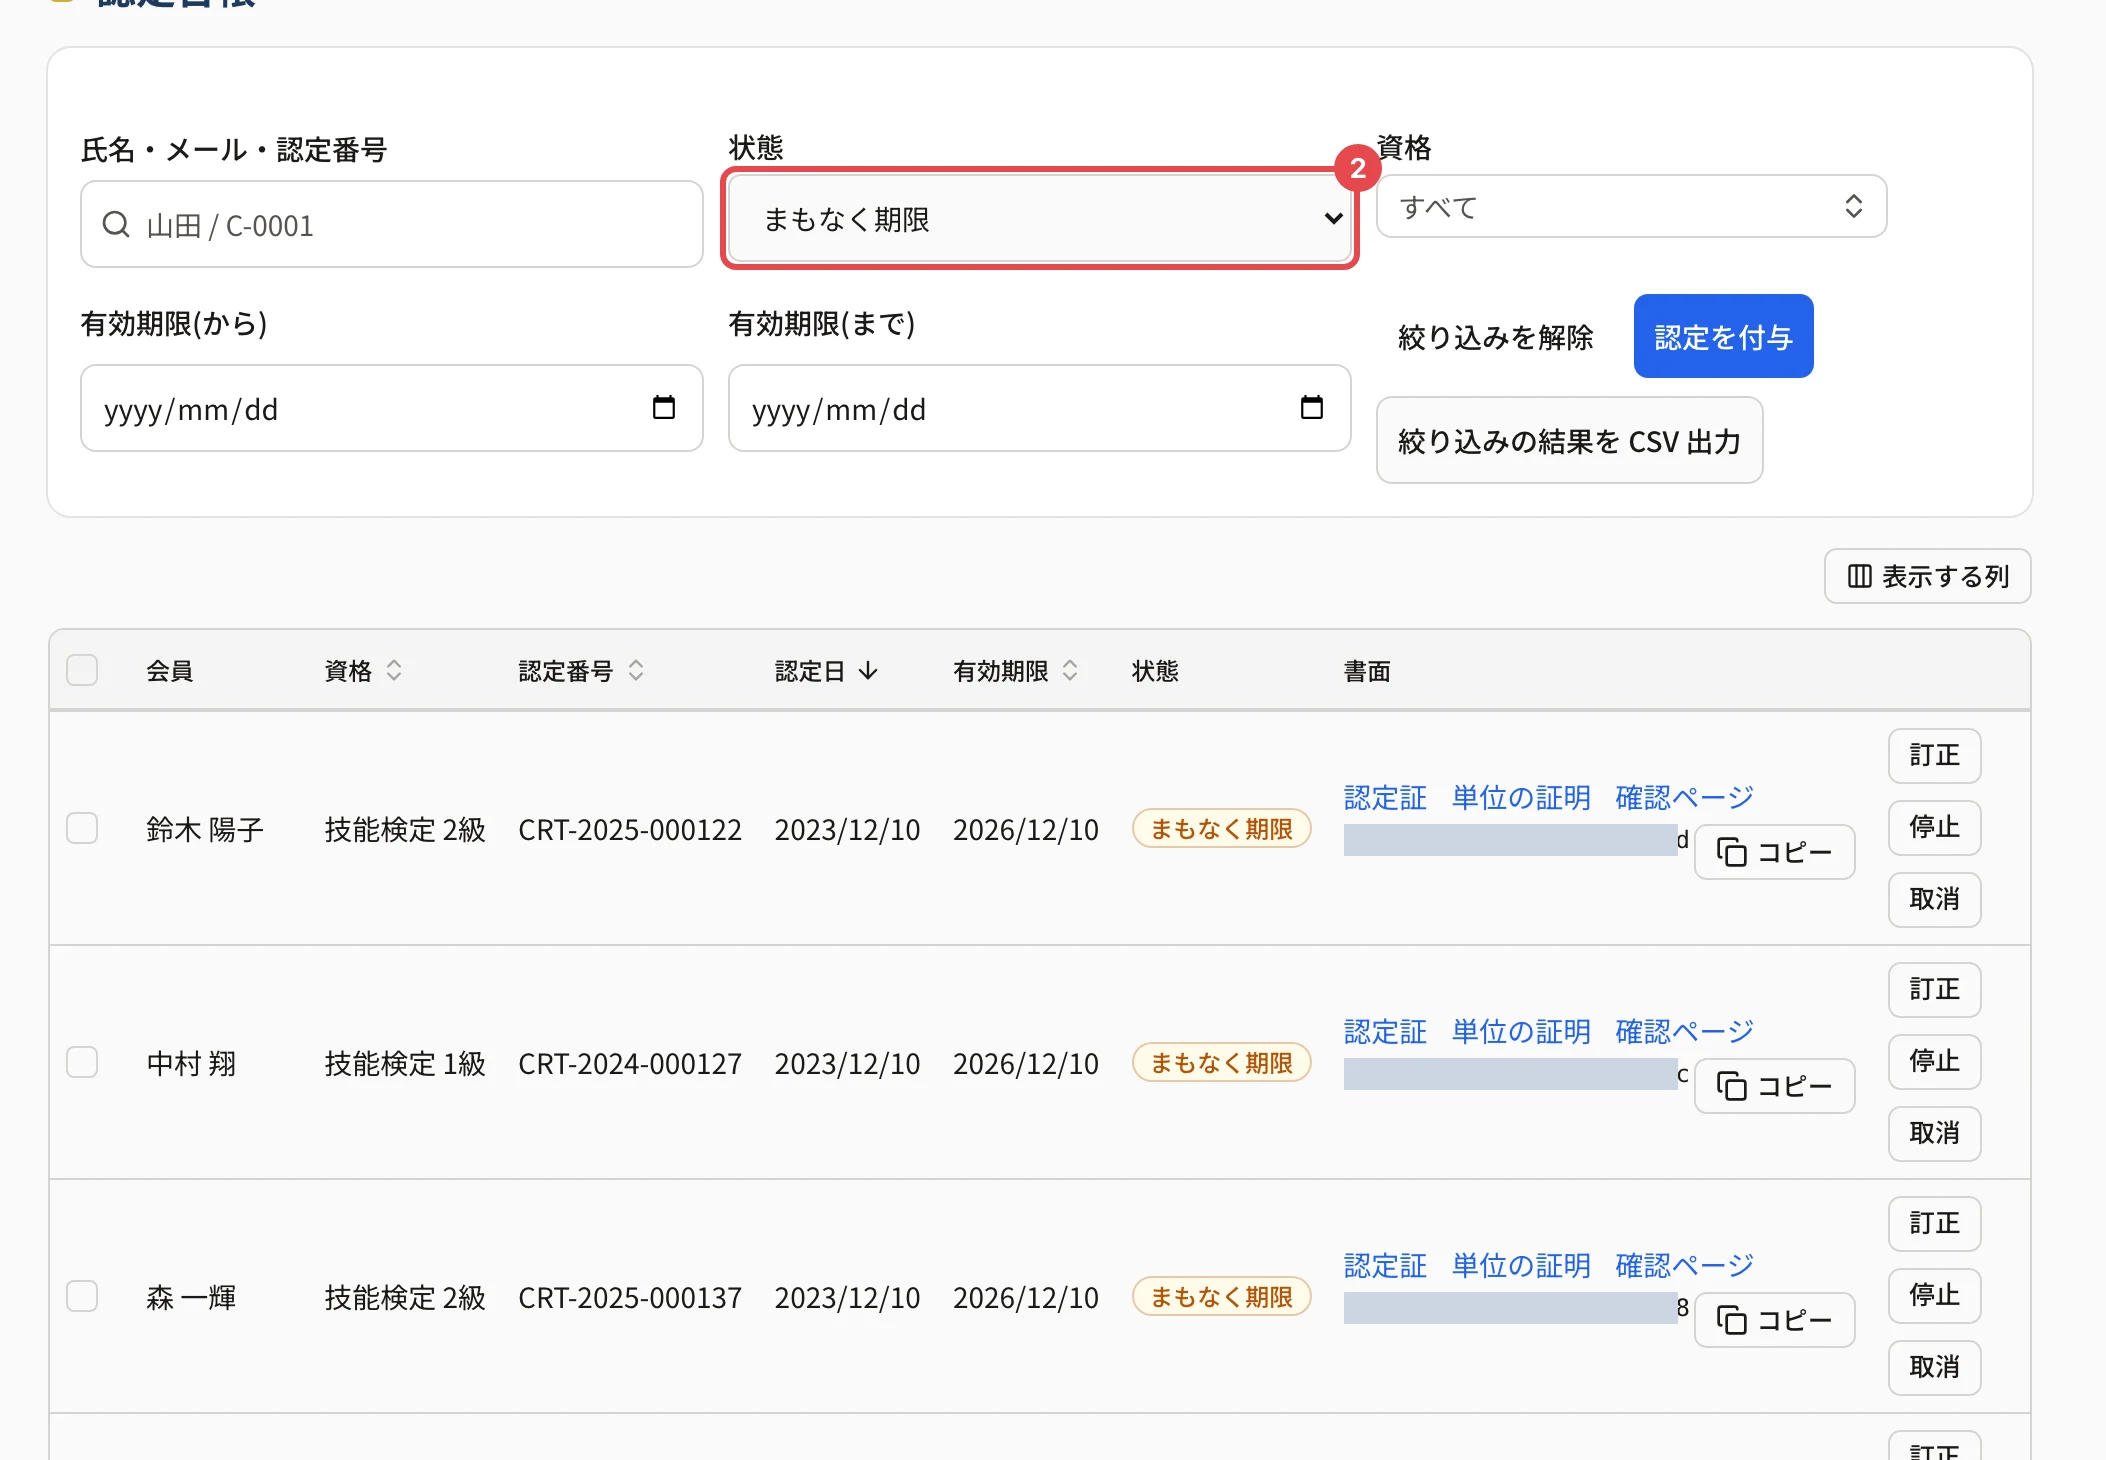Open 認定証 link for 鈴木 陽子
Viewport: 2106px width, 1460px height.
coord(1385,798)
